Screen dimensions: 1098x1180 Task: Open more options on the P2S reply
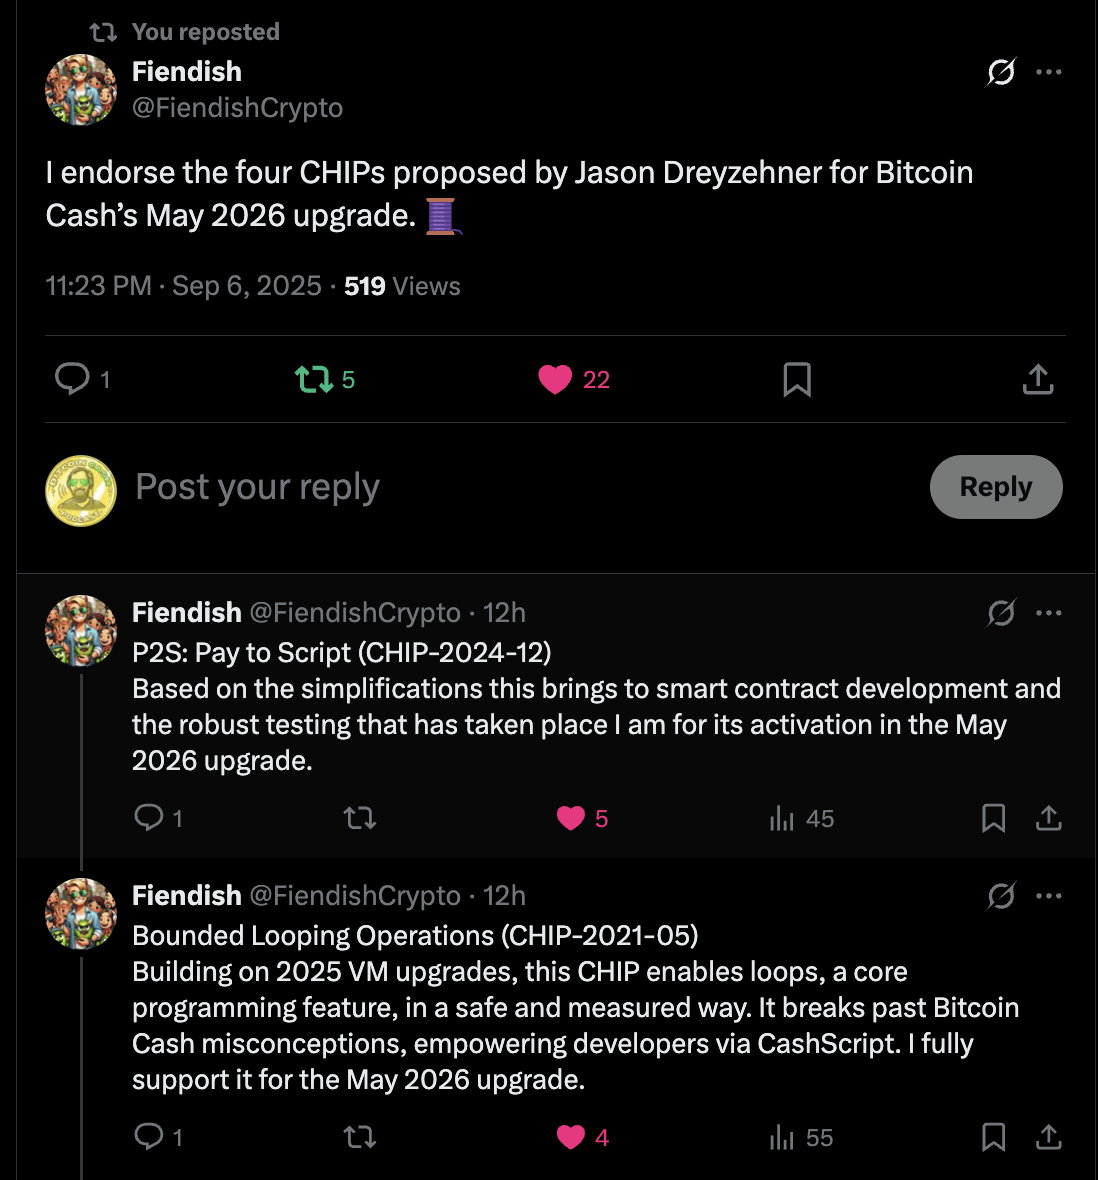click(x=1048, y=613)
